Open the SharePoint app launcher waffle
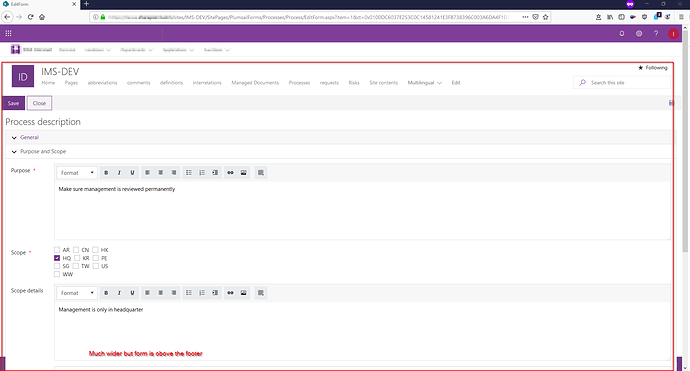This screenshot has width=690, height=371. click(x=8, y=33)
